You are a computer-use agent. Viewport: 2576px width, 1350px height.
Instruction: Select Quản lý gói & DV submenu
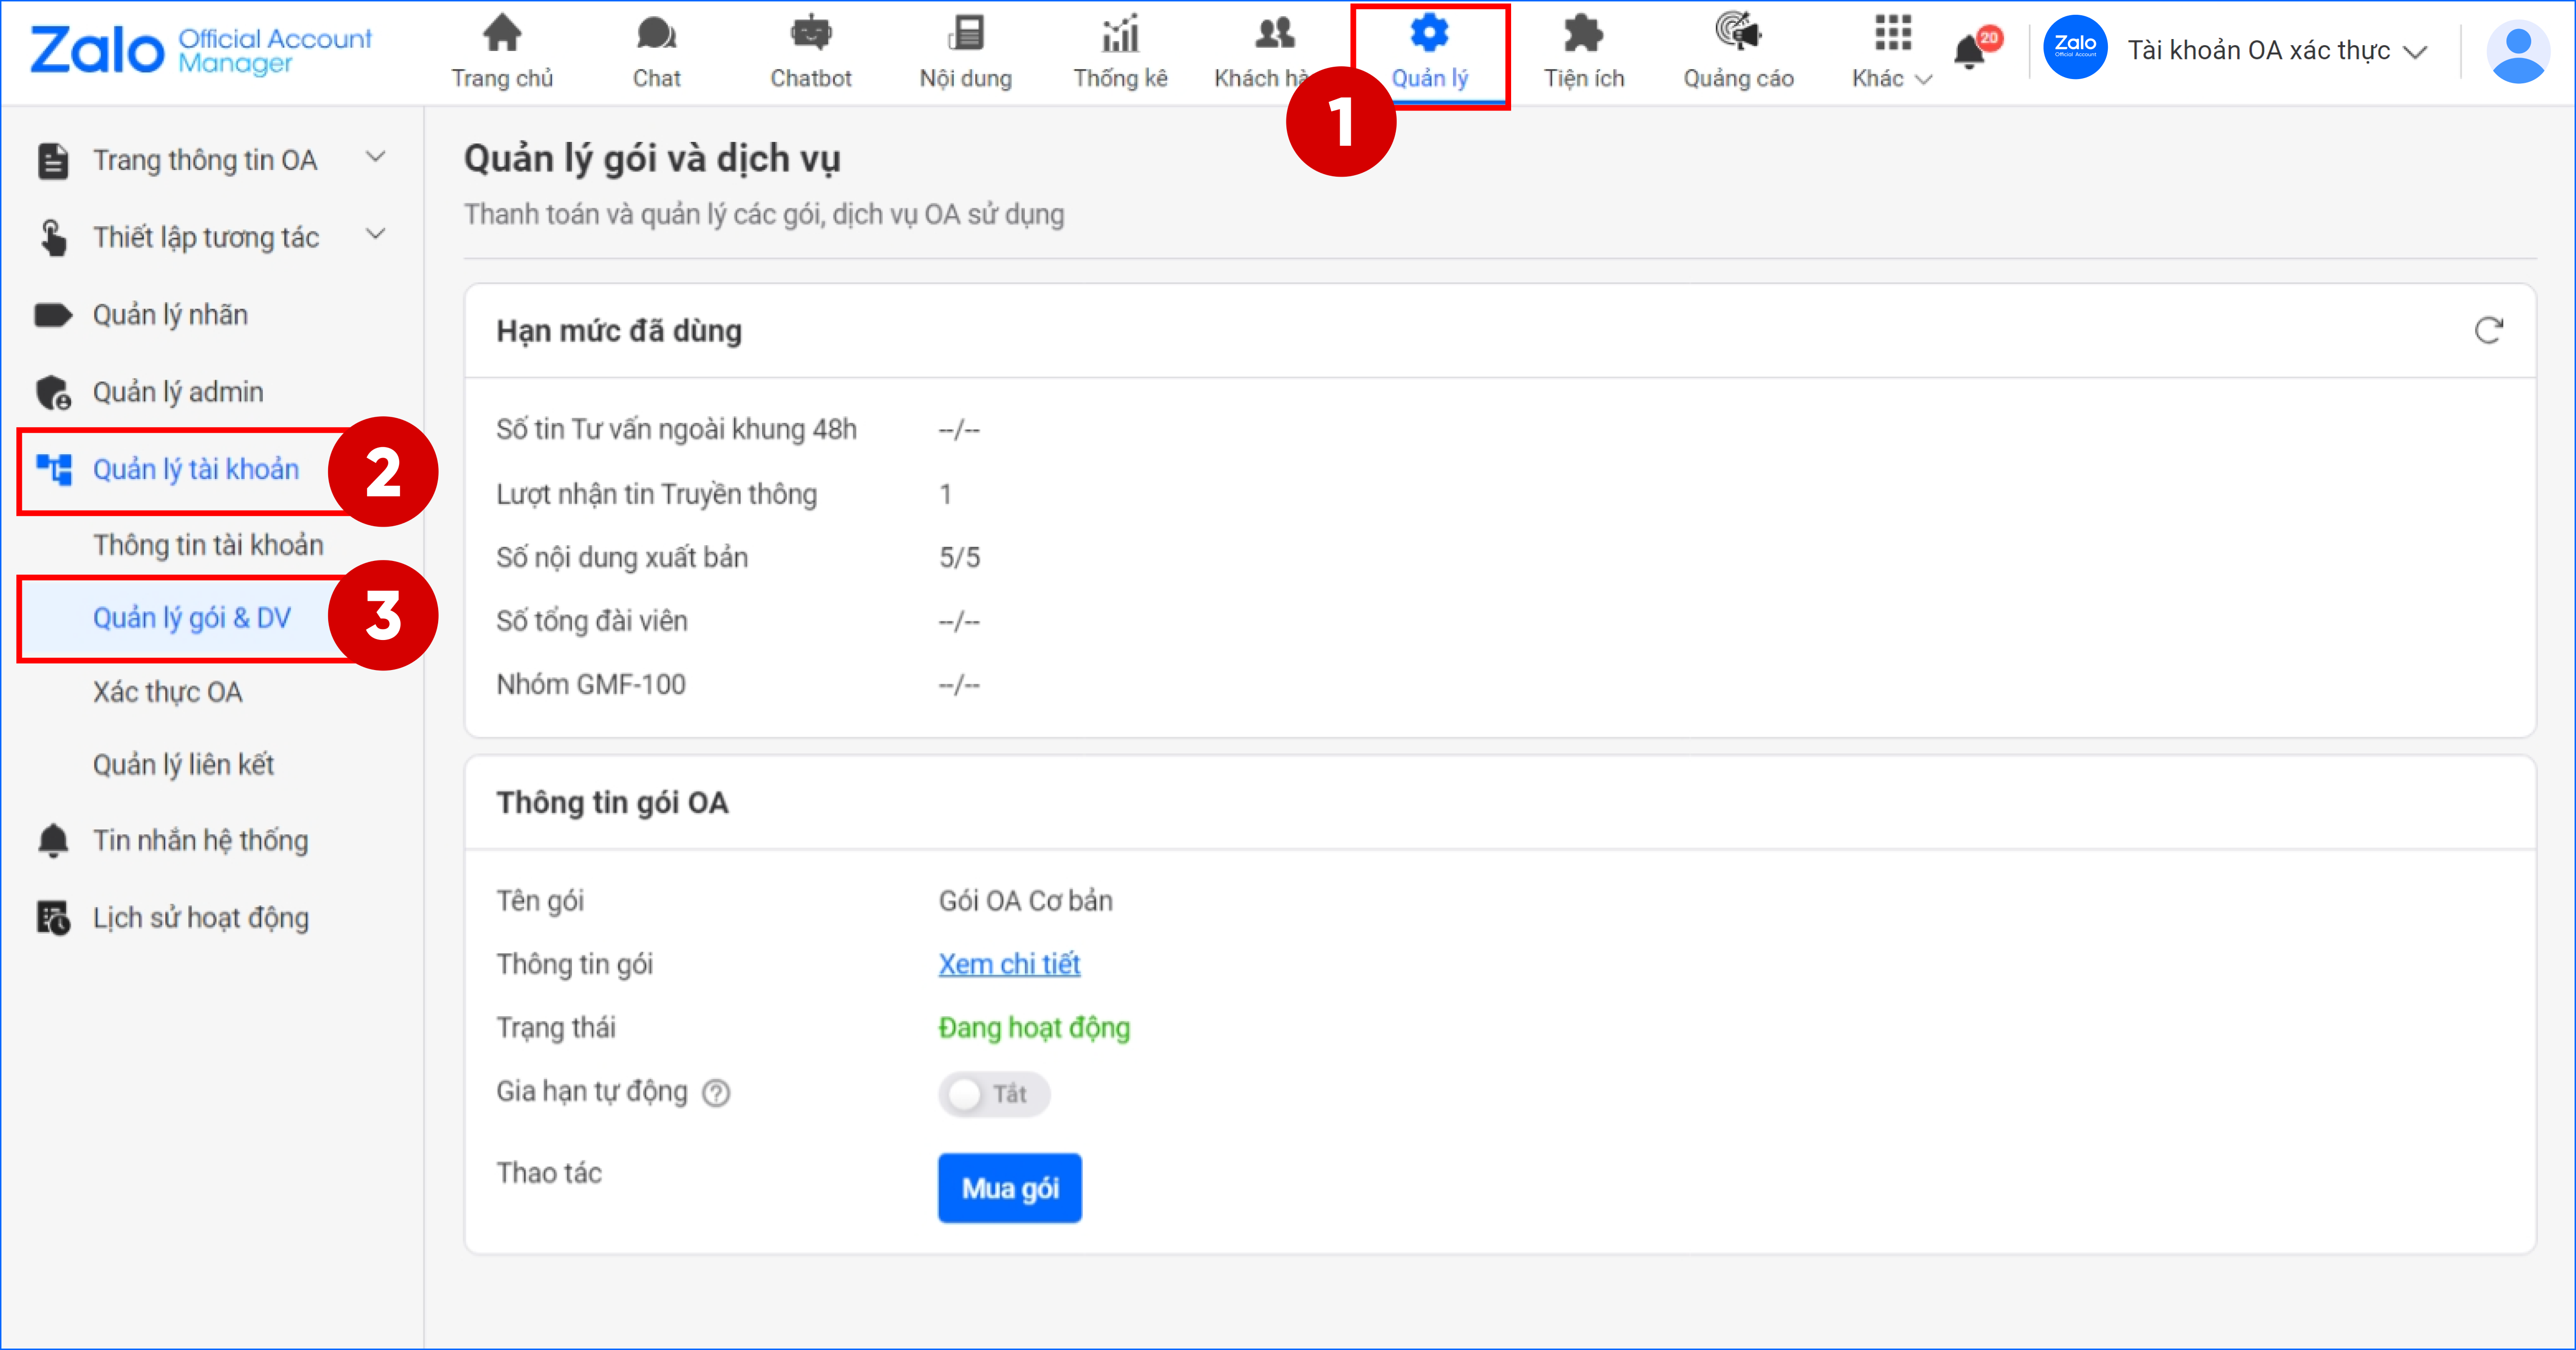pyautogui.click(x=192, y=618)
